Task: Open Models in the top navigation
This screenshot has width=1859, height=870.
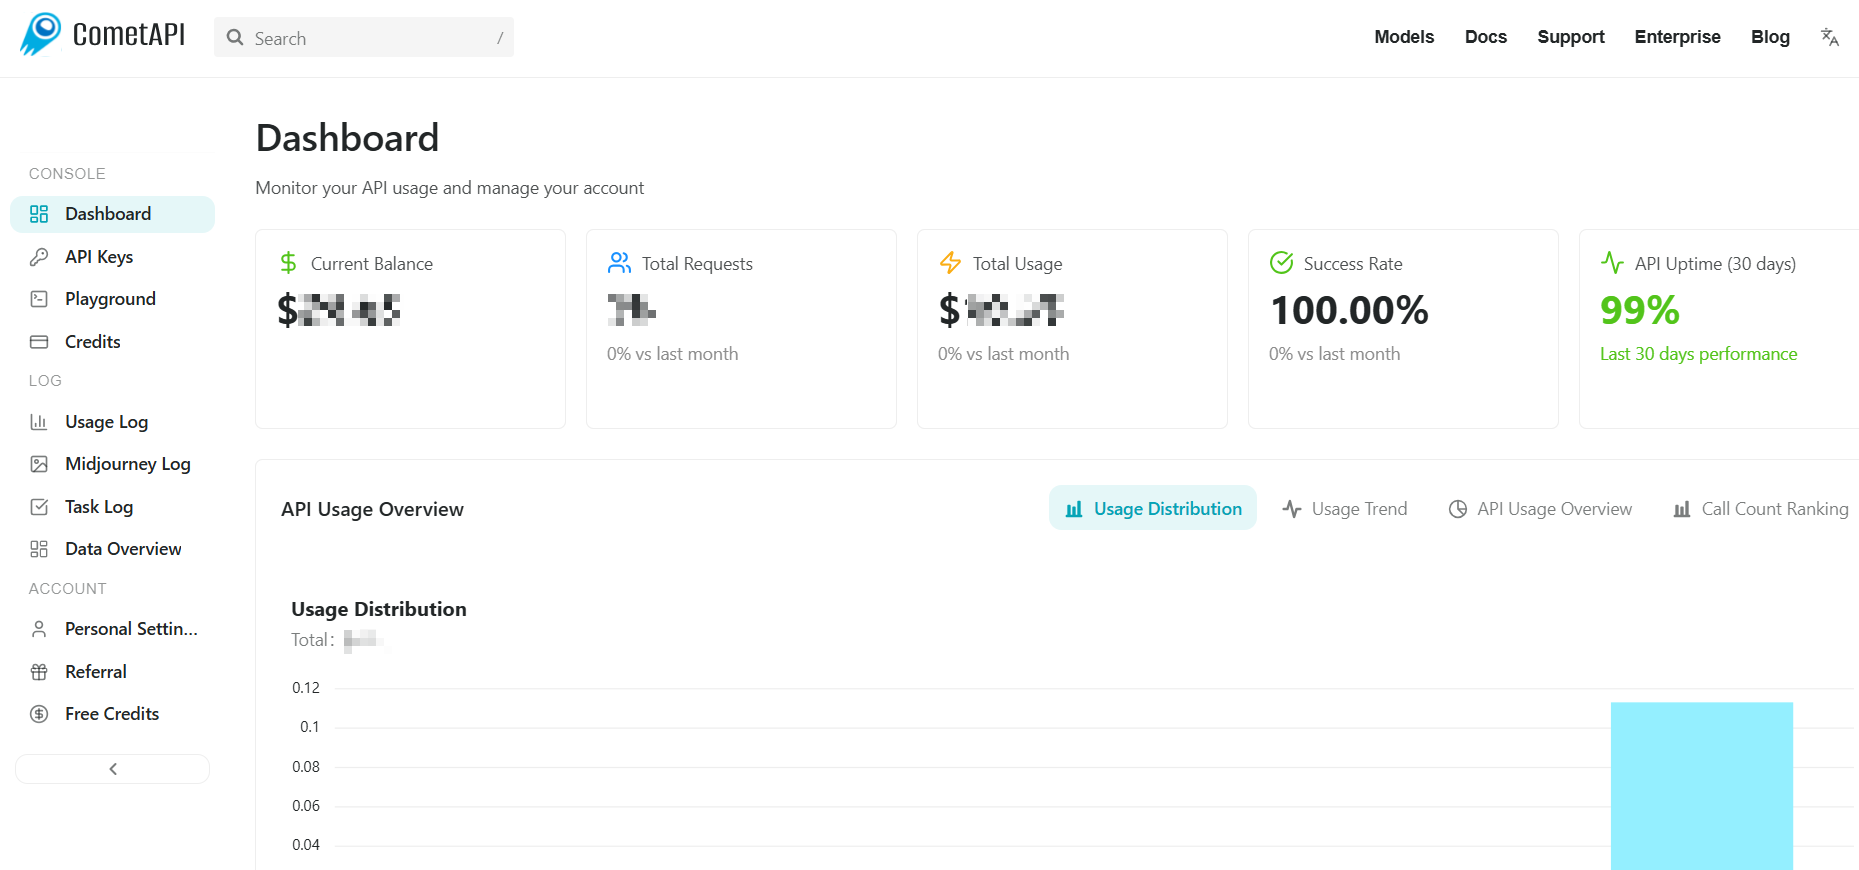Action: pos(1404,37)
